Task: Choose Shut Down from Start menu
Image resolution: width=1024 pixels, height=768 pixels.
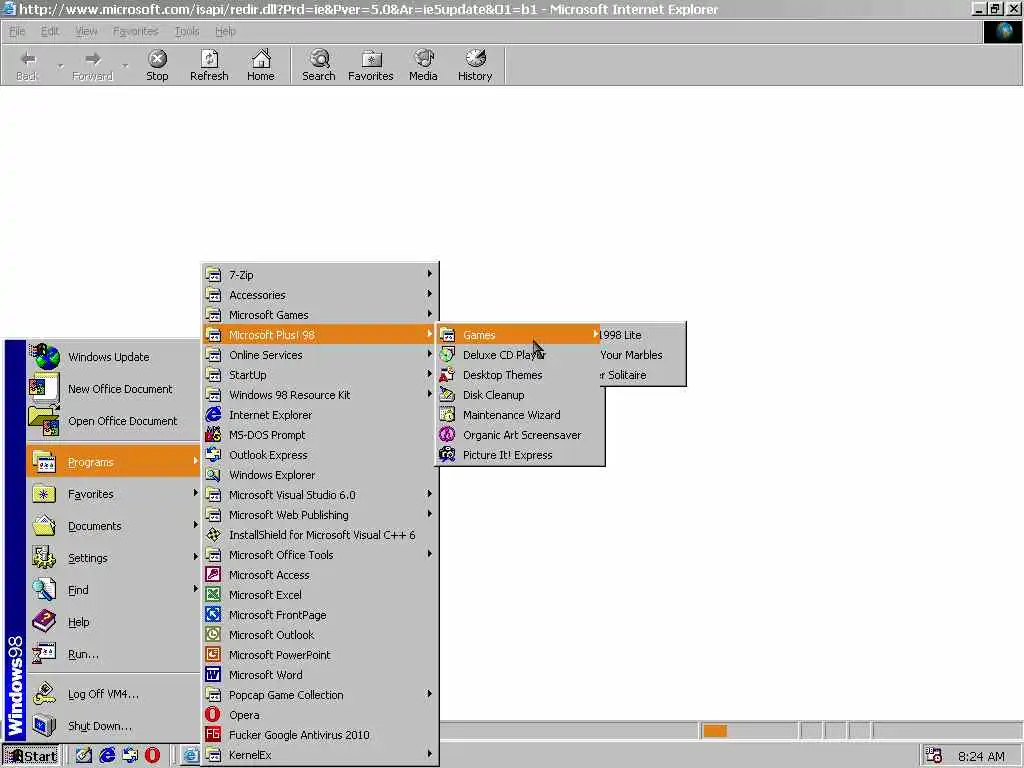Action: coord(114,726)
